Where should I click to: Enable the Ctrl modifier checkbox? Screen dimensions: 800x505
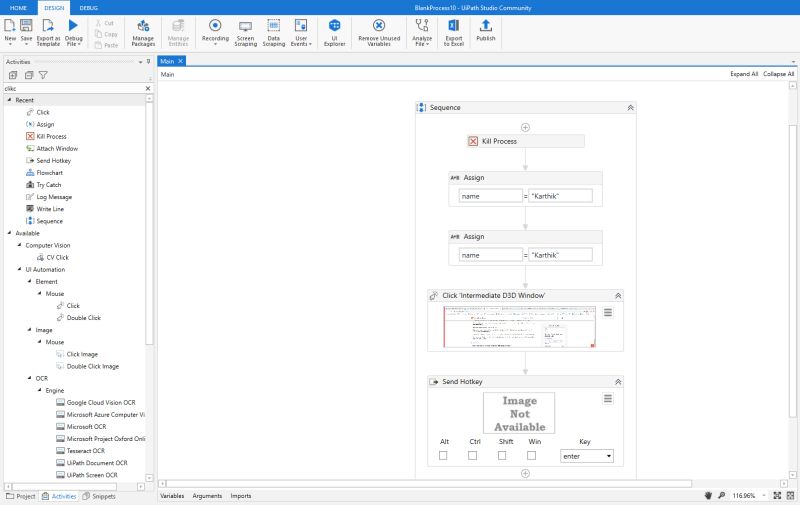[x=472, y=455]
